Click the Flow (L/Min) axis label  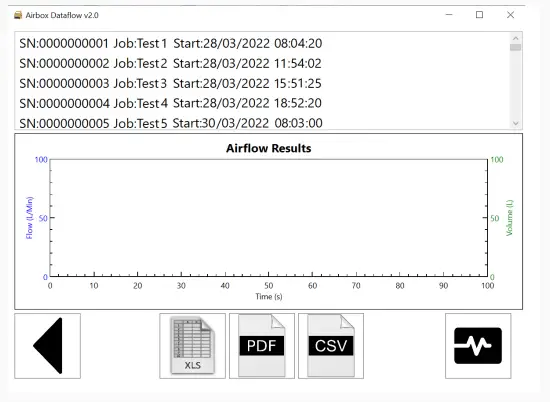click(29, 218)
